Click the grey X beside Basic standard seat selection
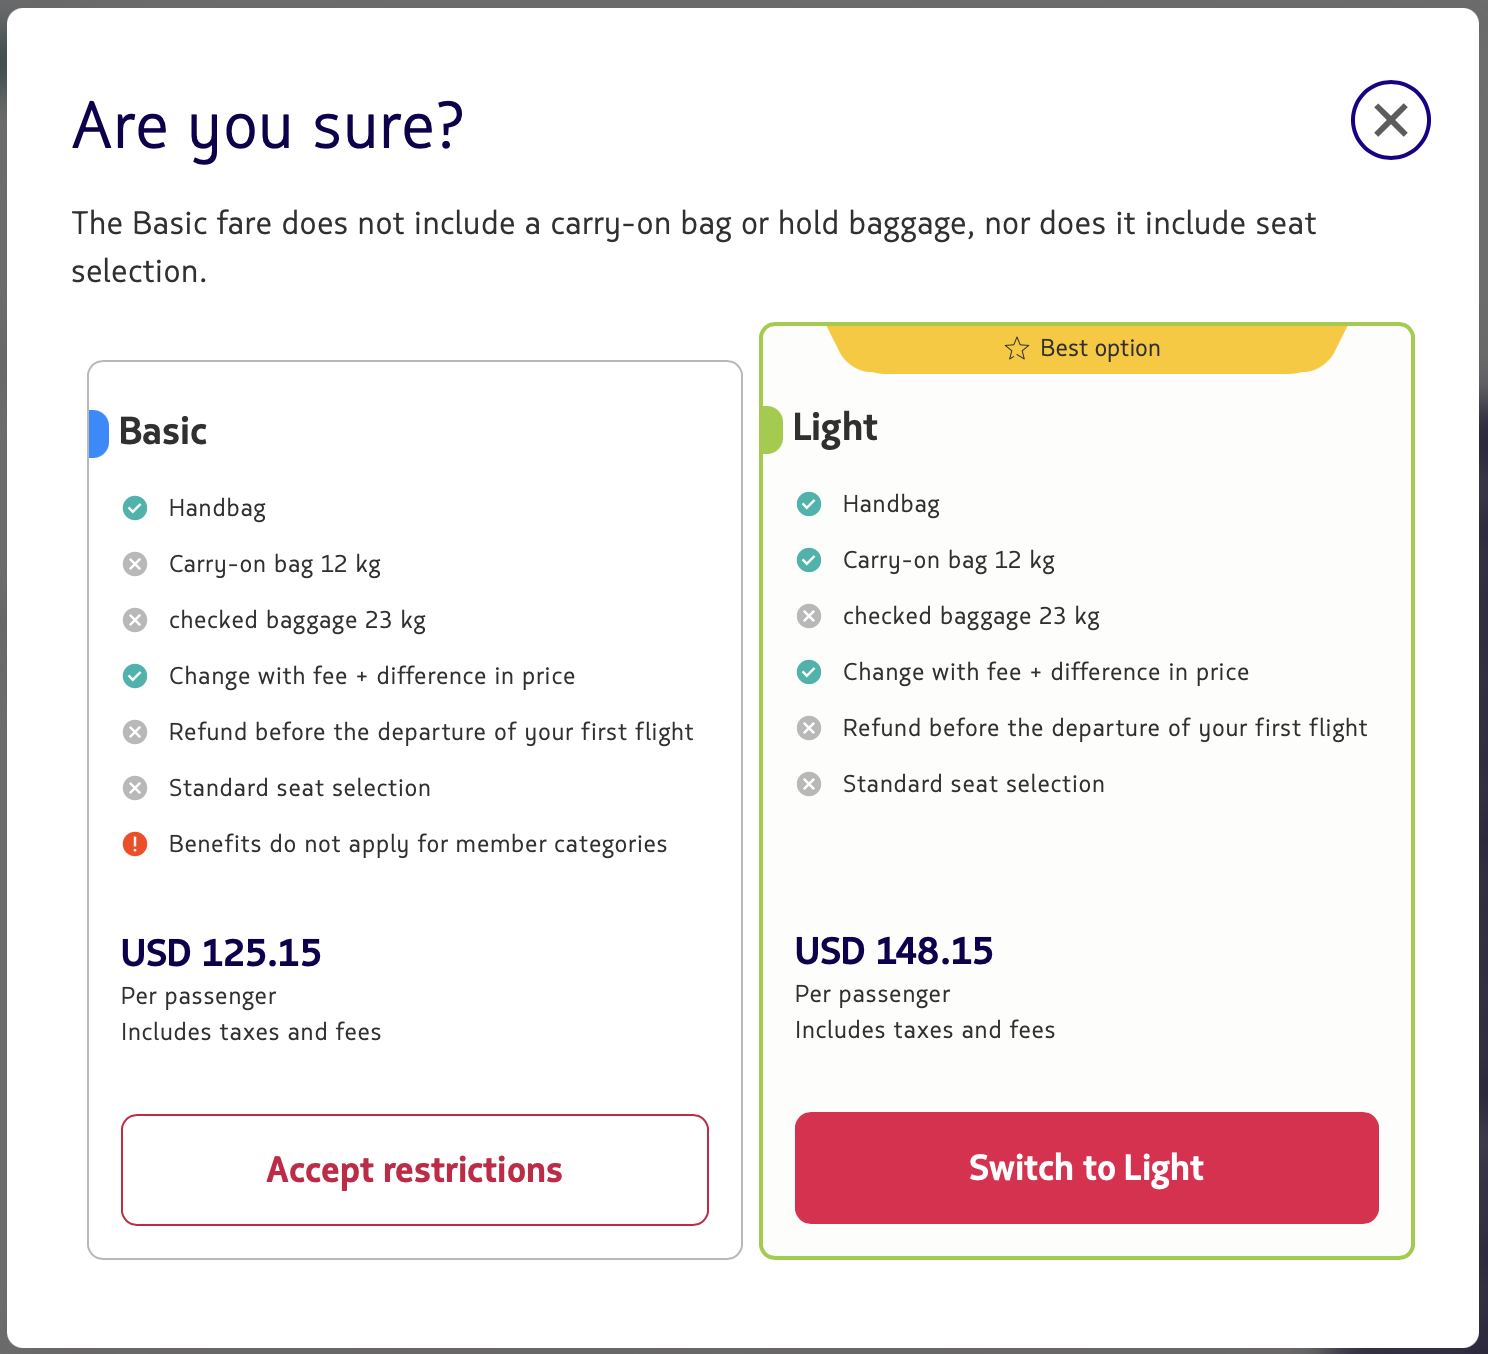The height and width of the screenshot is (1354, 1488). tap(135, 788)
